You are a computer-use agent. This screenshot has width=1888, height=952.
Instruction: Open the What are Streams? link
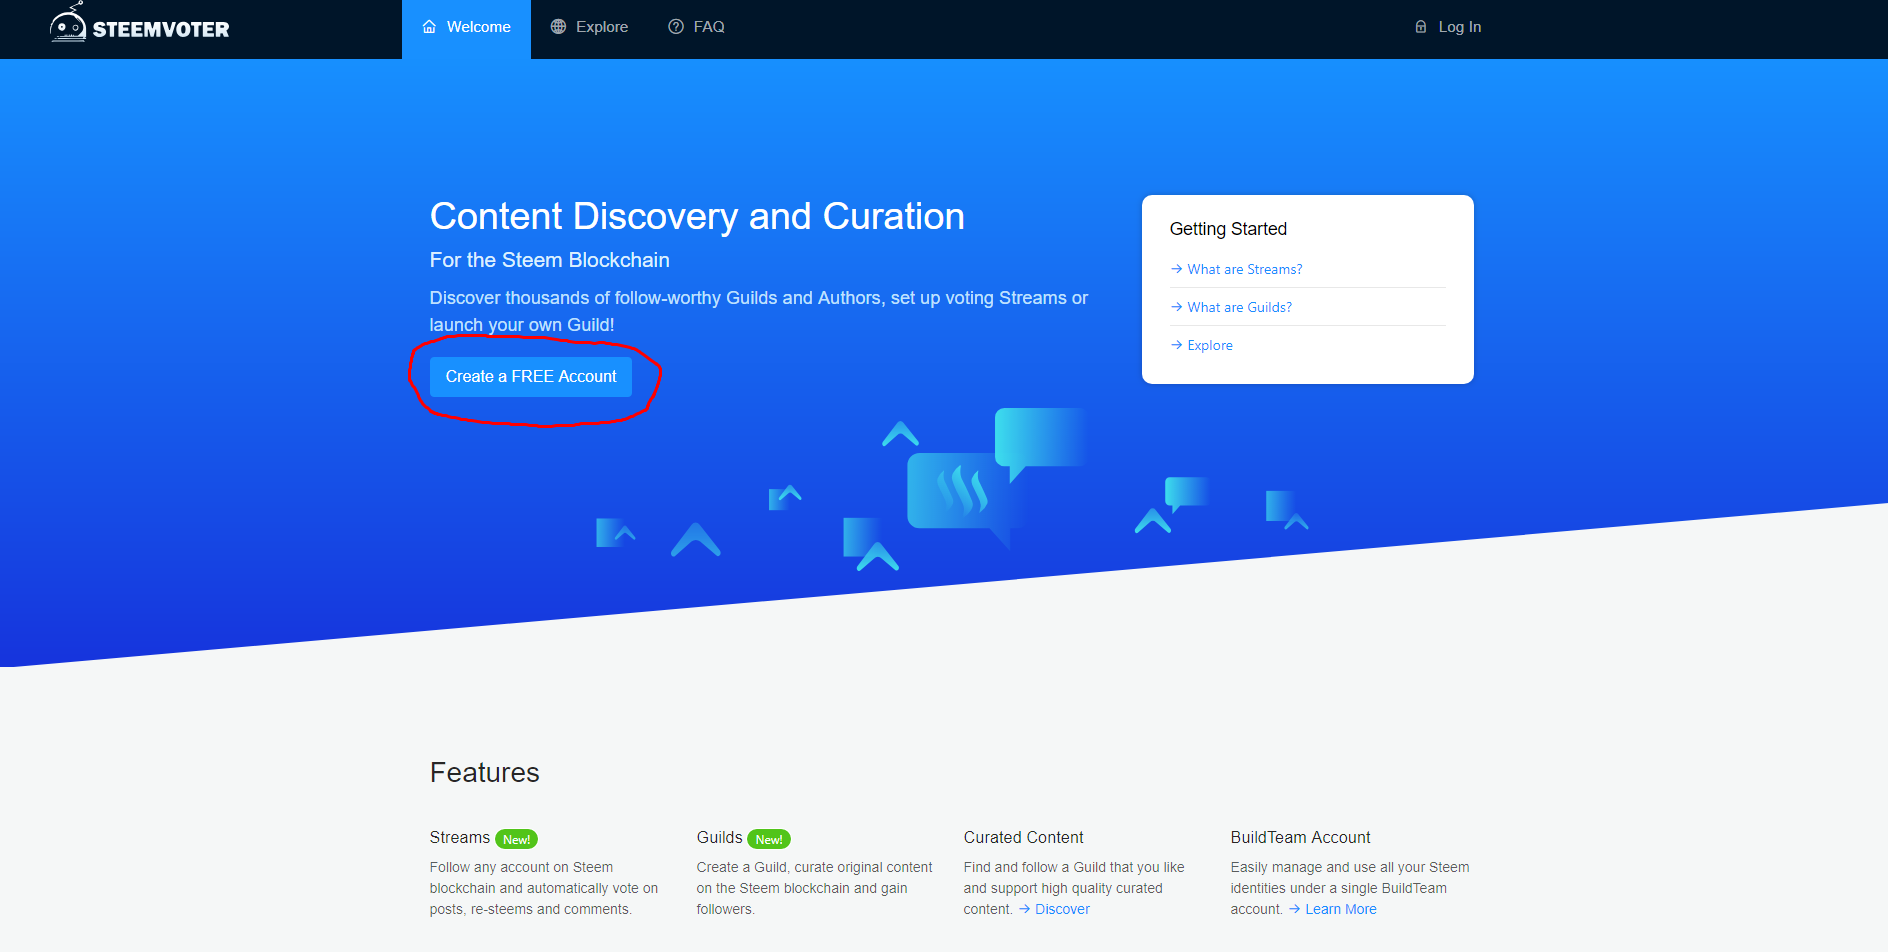point(1245,269)
